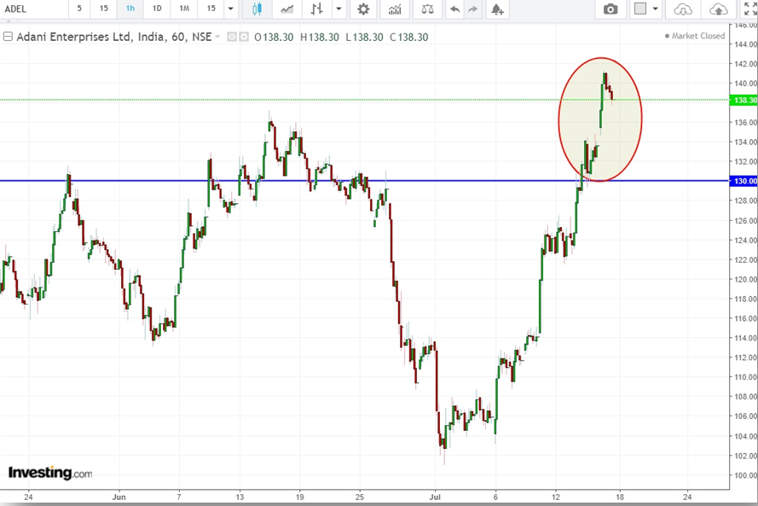Select the 15 interval beside the dropdown arrow
This screenshot has width=758, height=506.
211,9
